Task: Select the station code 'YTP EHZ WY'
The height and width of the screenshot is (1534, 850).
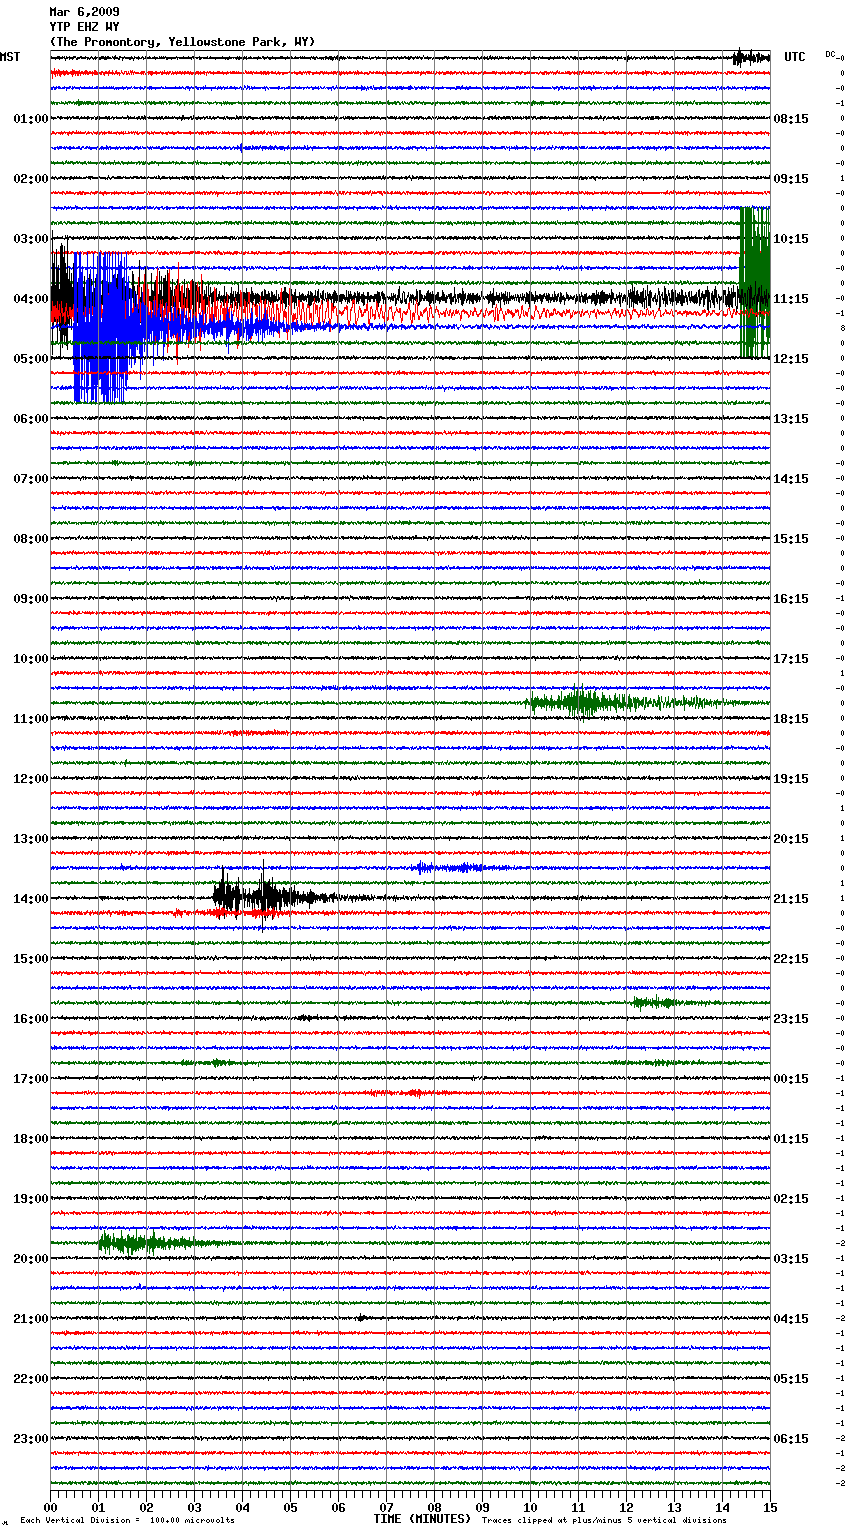Action: [x=84, y=27]
